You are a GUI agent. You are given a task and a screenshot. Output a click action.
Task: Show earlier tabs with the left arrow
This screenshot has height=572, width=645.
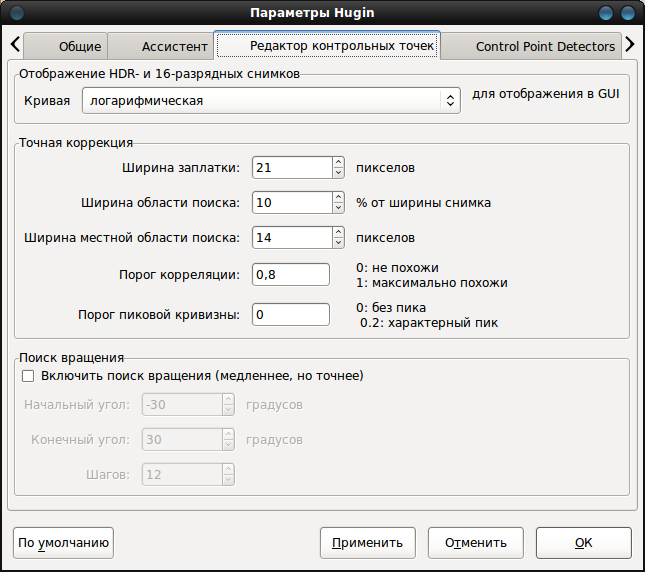point(15,44)
